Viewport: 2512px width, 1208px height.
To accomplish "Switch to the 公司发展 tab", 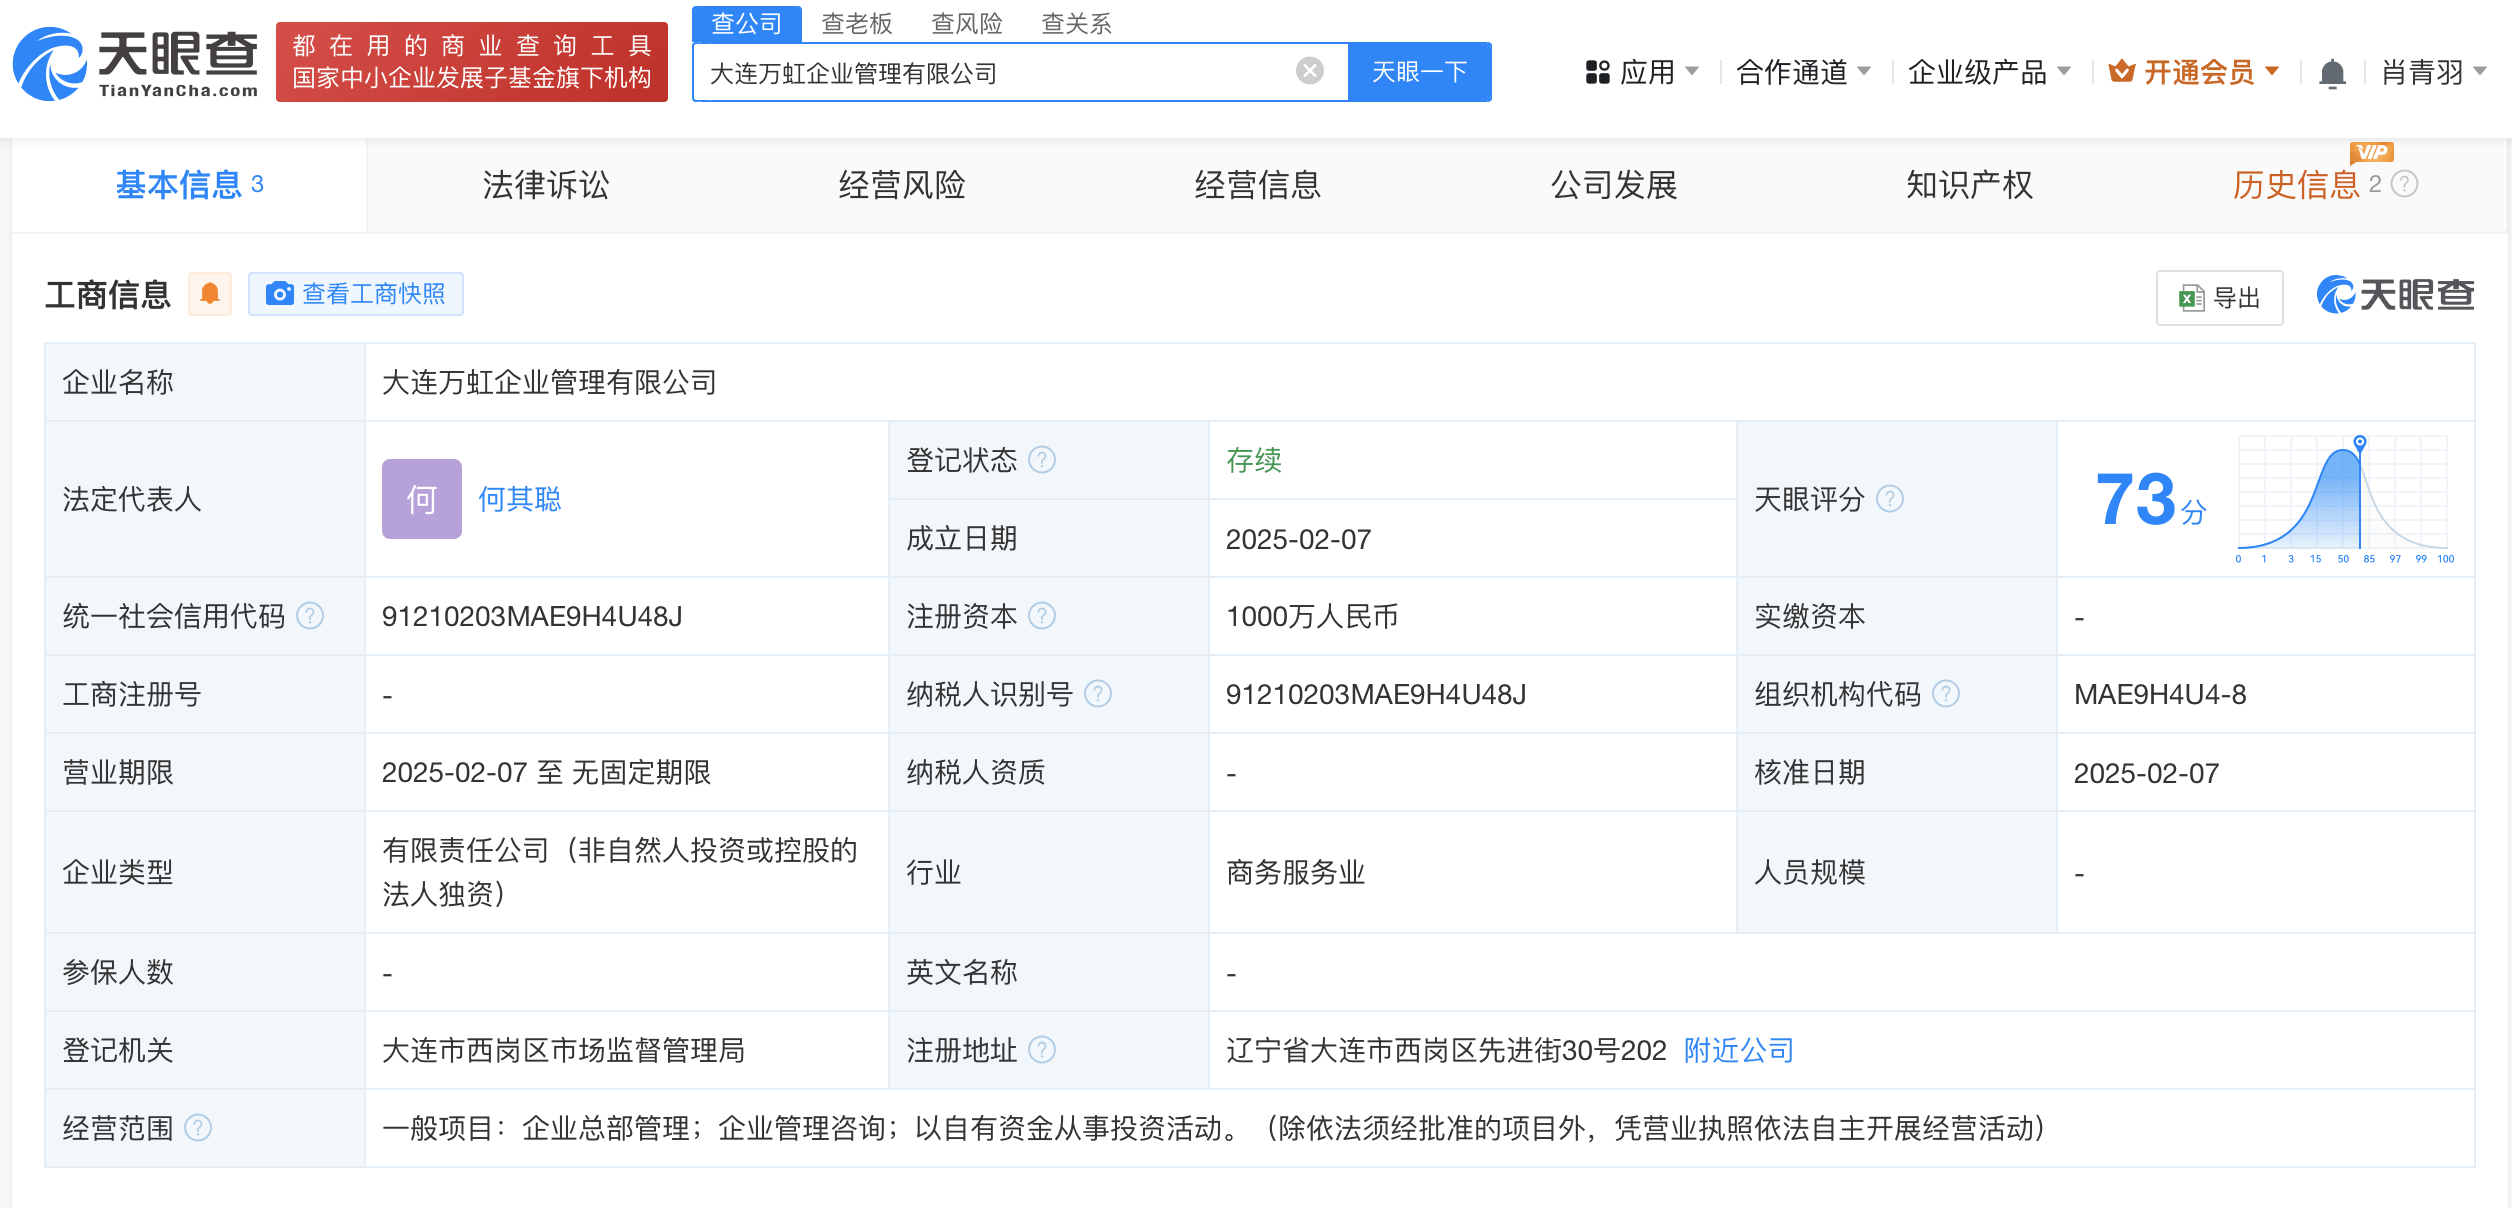I will coord(1614,185).
